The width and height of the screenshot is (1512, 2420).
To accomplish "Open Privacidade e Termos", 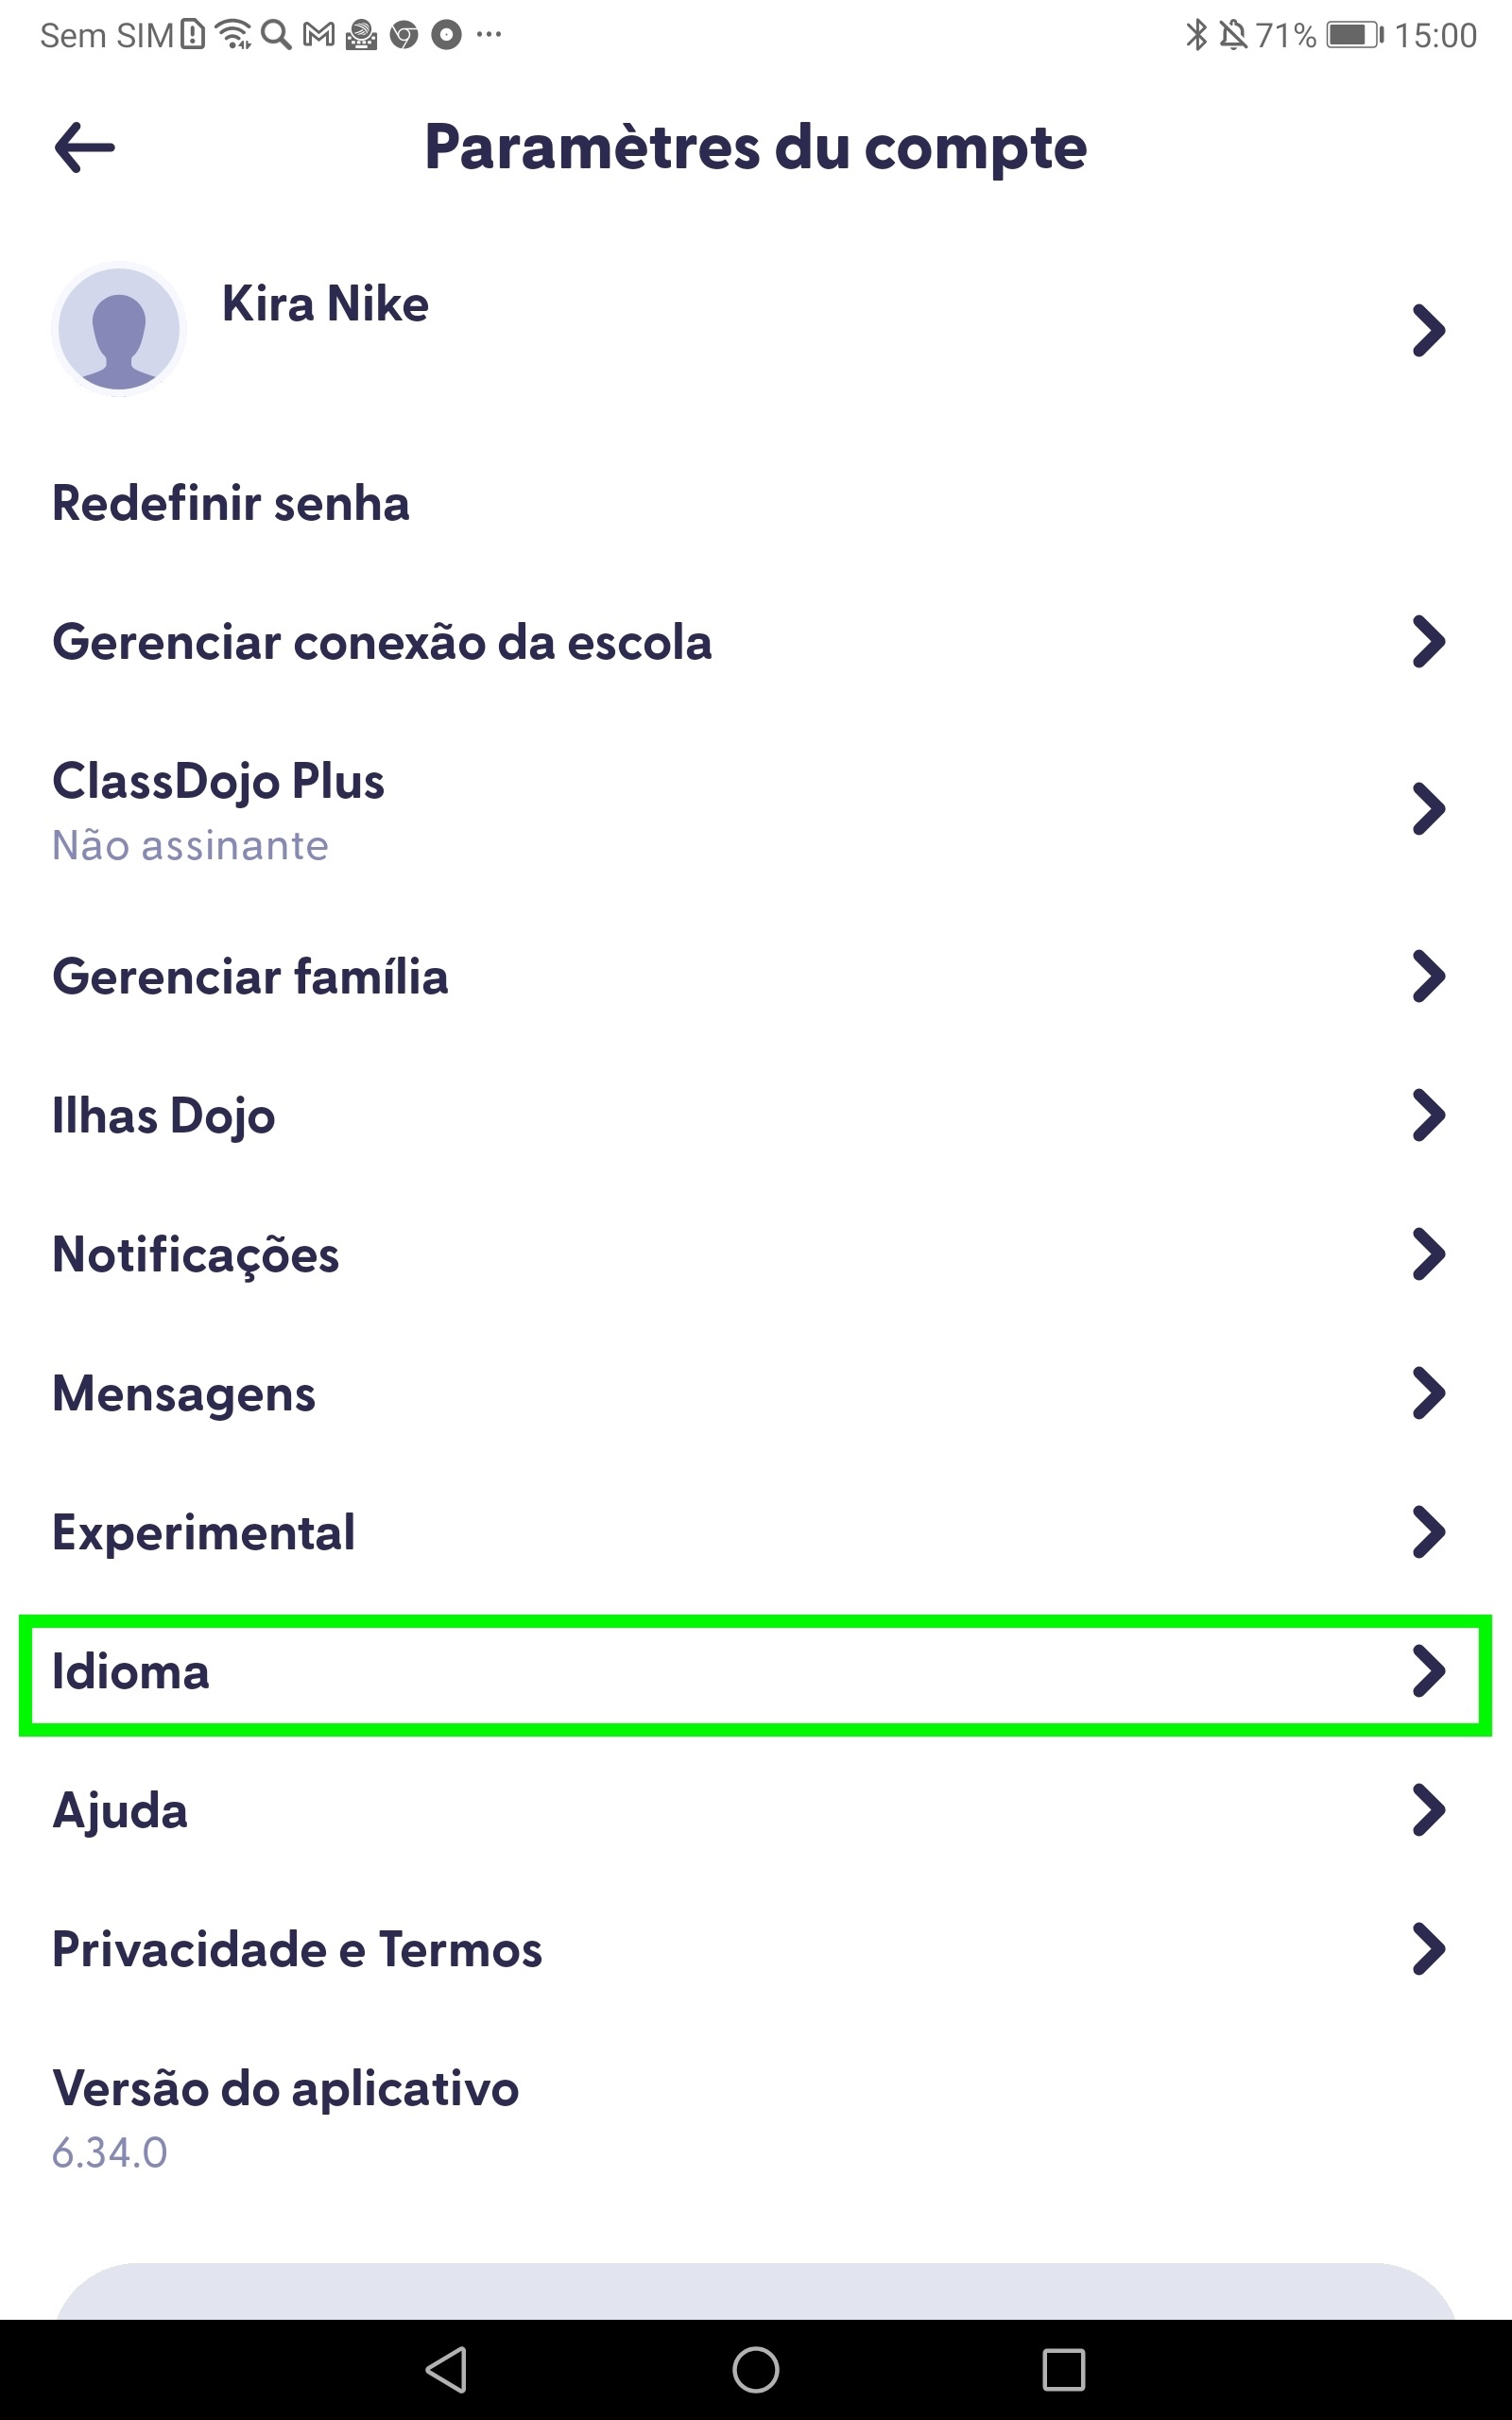I will (x=297, y=1949).
